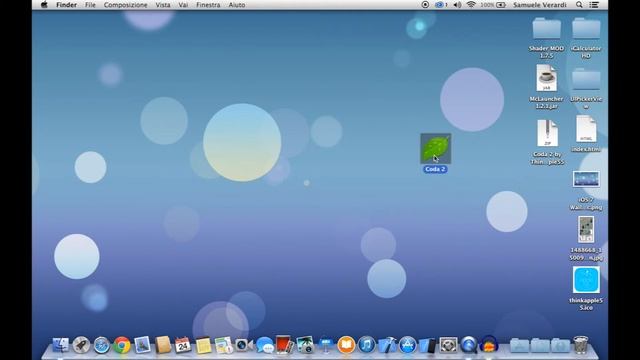Screen dimensions: 640x360
Task: Launch Google Chrome from the Dock
Action: (122, 345)
